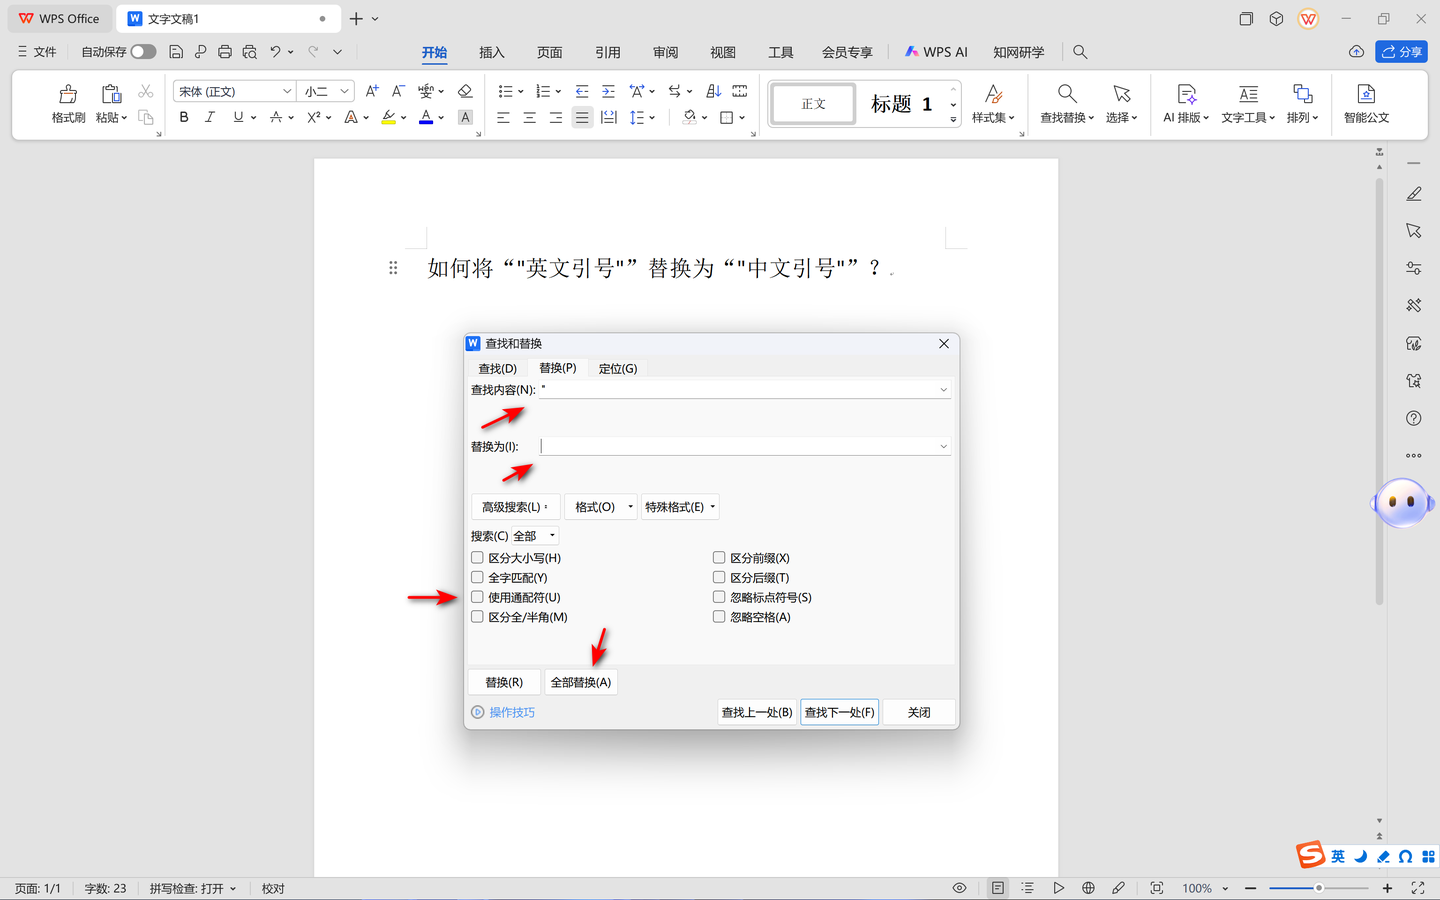Click the zoom slider in the status bar

click(1319, 888)
